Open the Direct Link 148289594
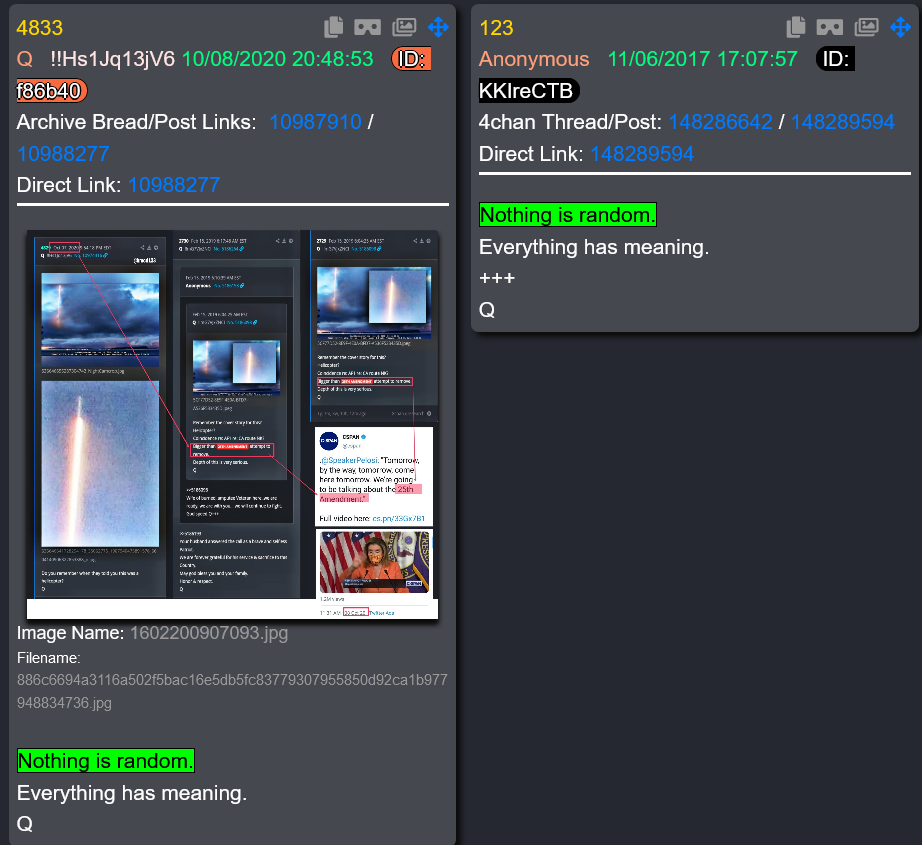The width and height of the screenshot is (922, 845). coord(642,153)
